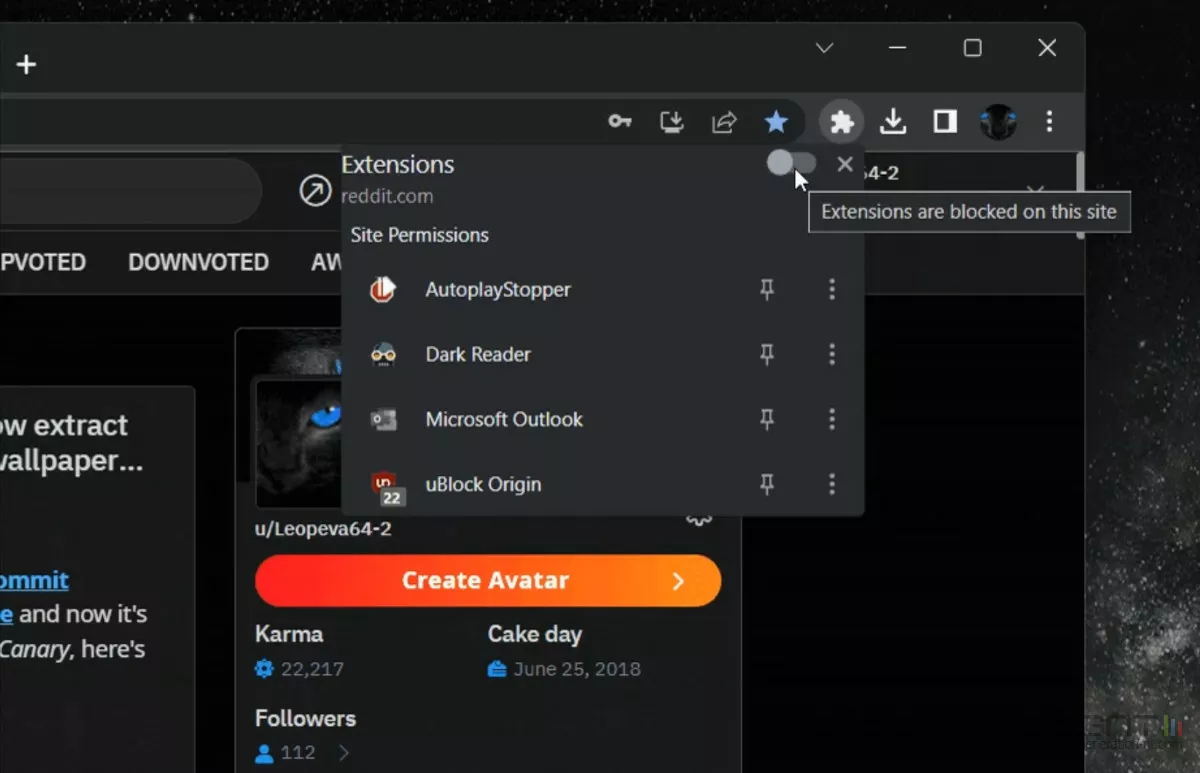Open more options for Microsoft Outlook
This screenshot has height=773, width=1200.
(832, 419)
